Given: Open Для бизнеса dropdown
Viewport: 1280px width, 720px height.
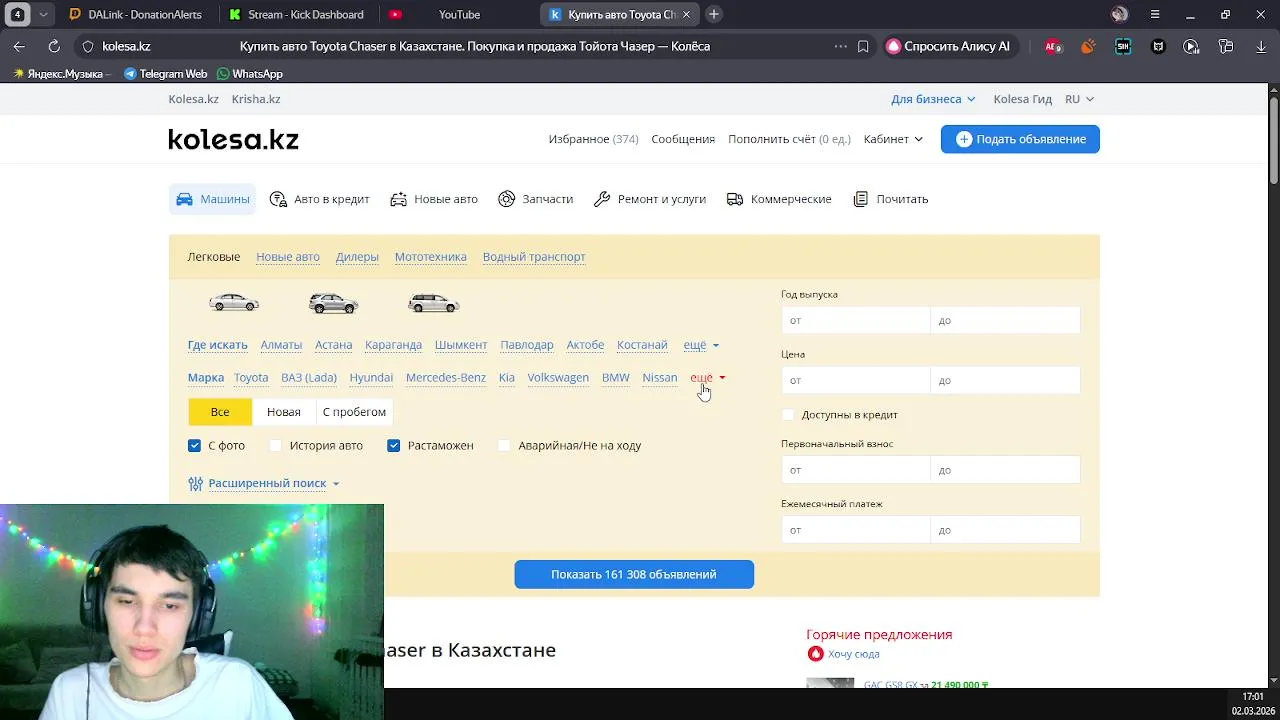Looking at the screenshot, I should pyautogui.click(x=933, y=99).
